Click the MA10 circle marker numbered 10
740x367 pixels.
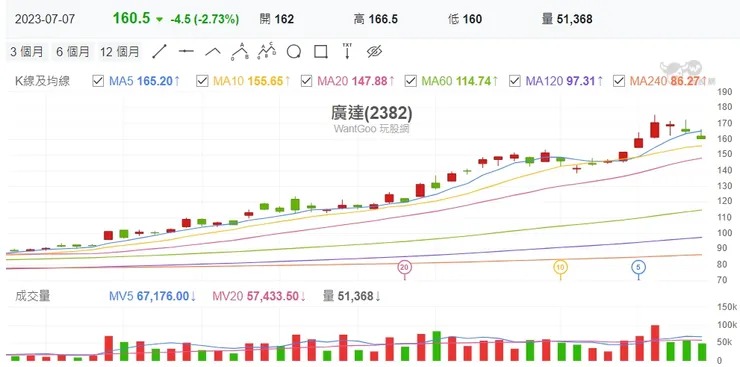click(x=560, y=267)
